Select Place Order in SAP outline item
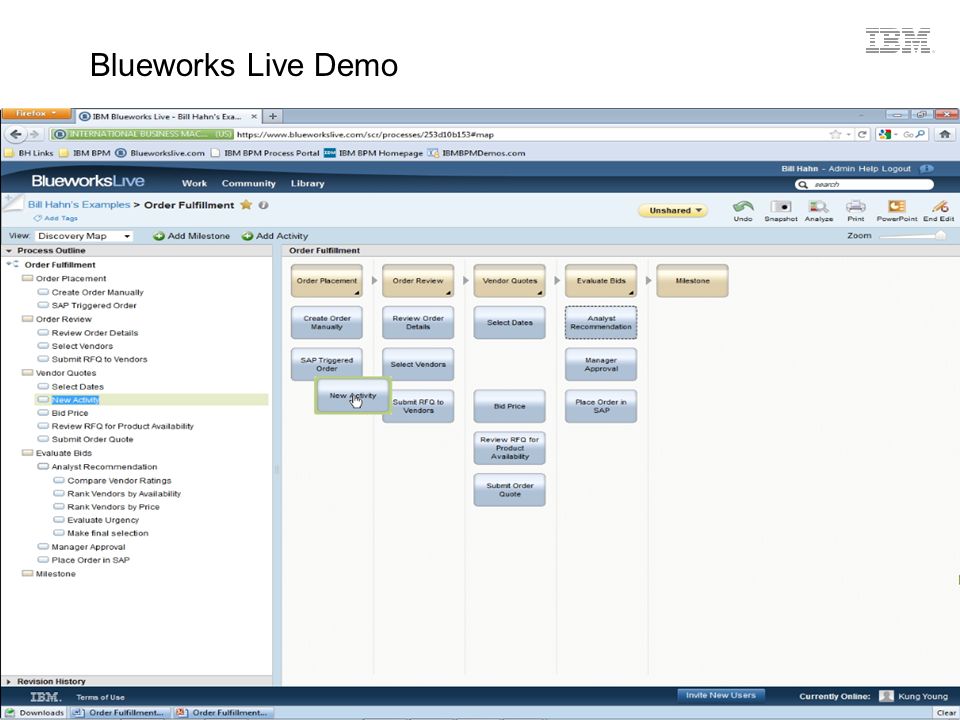The image size is (960, 720). pyautogui.click(x=91, y=560)
